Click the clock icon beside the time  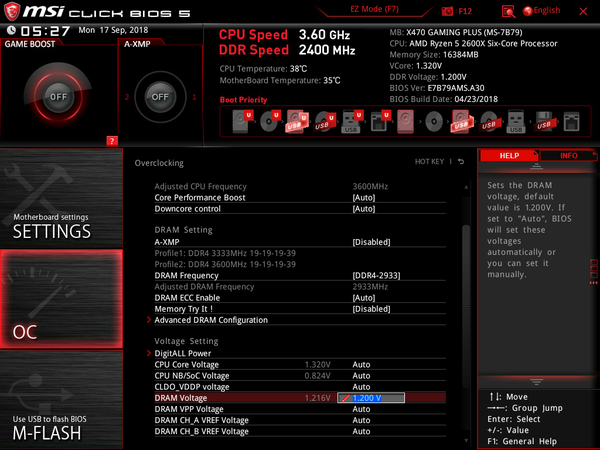[11, 30]
